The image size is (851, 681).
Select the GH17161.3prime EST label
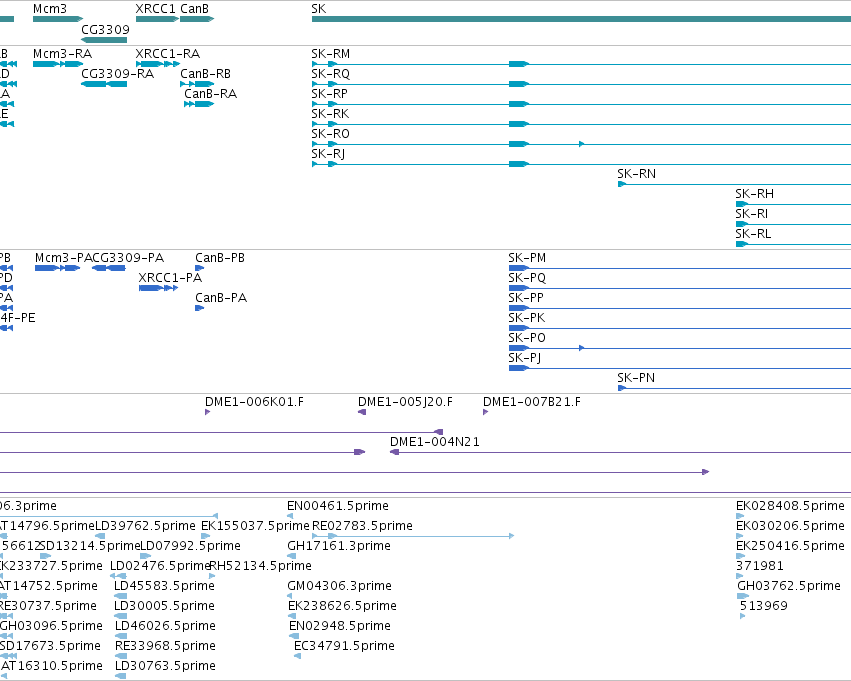(339, 546)
